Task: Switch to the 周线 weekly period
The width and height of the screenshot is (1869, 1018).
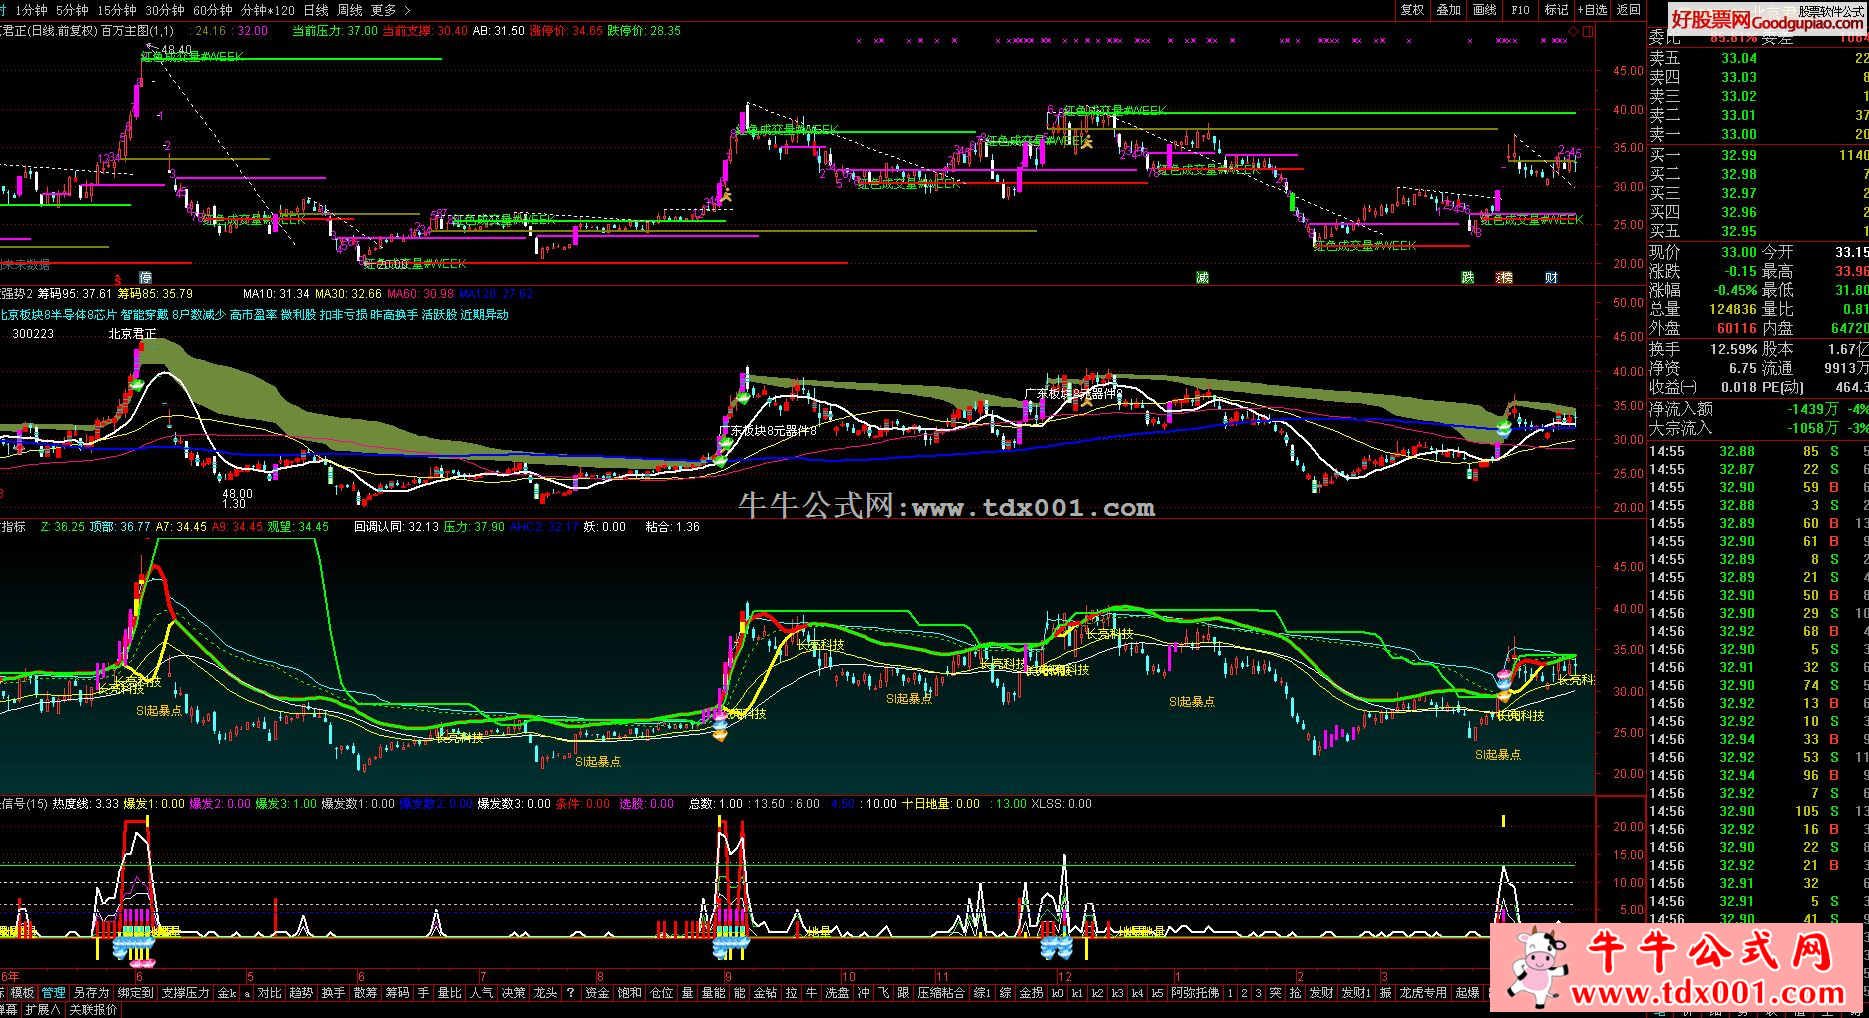Action: pyautogui.click(x=350, y=10)
